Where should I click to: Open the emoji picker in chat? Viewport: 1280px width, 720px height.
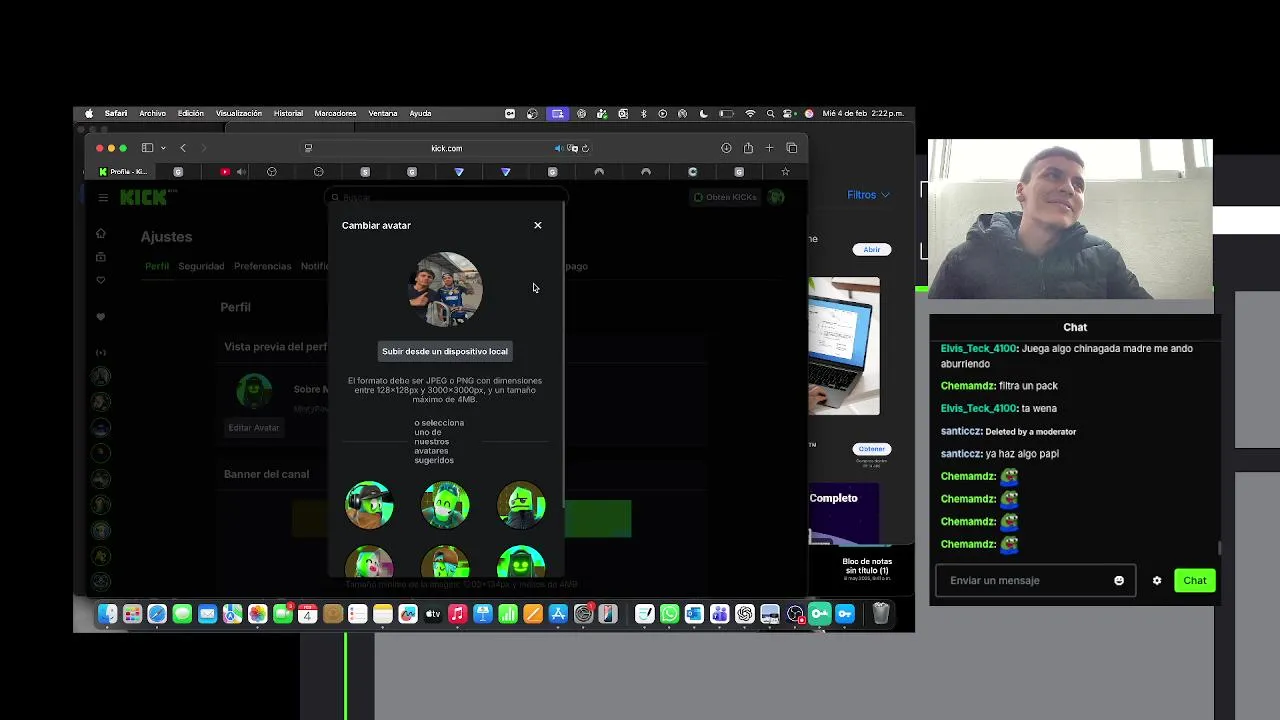pyautogui.click(x=1119, y=580)
